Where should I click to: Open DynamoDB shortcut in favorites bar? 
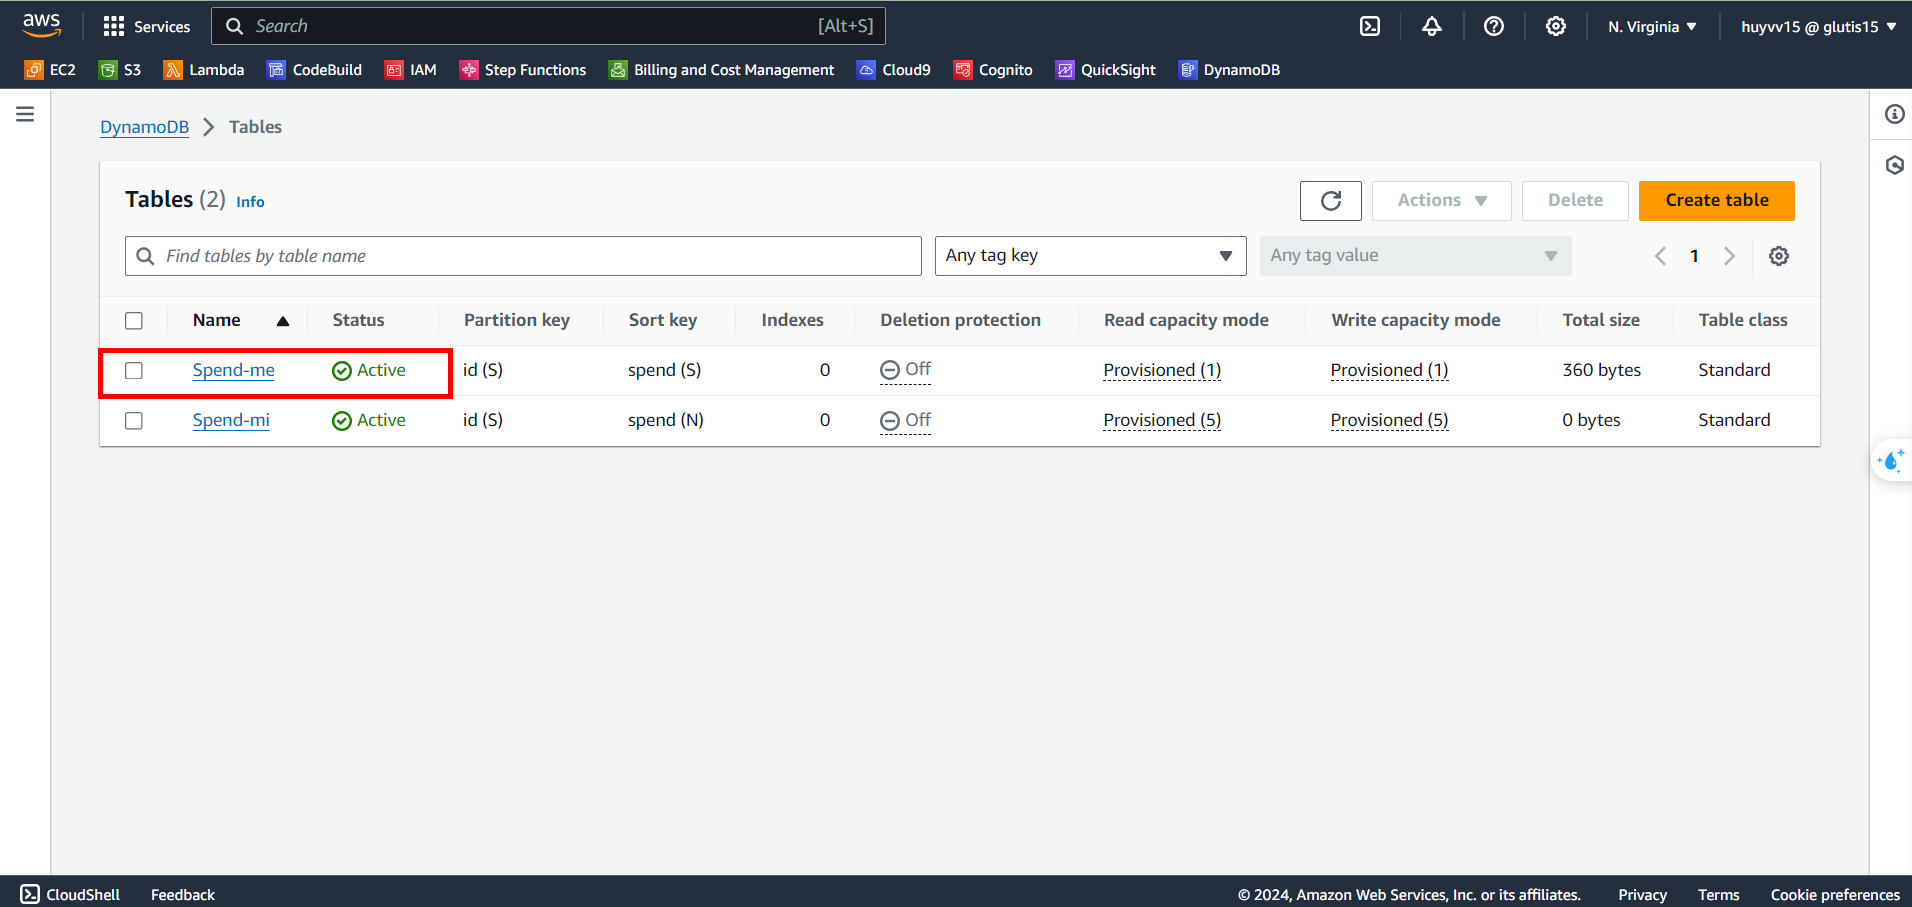(x=1229, y=70)
